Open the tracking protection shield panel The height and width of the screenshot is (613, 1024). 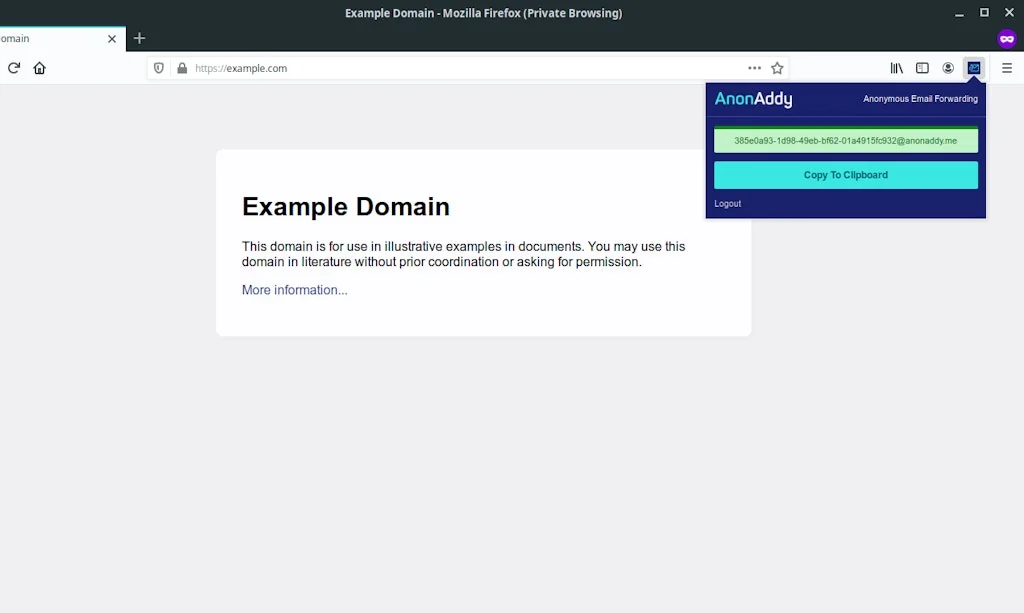click(x=159, y=68)
